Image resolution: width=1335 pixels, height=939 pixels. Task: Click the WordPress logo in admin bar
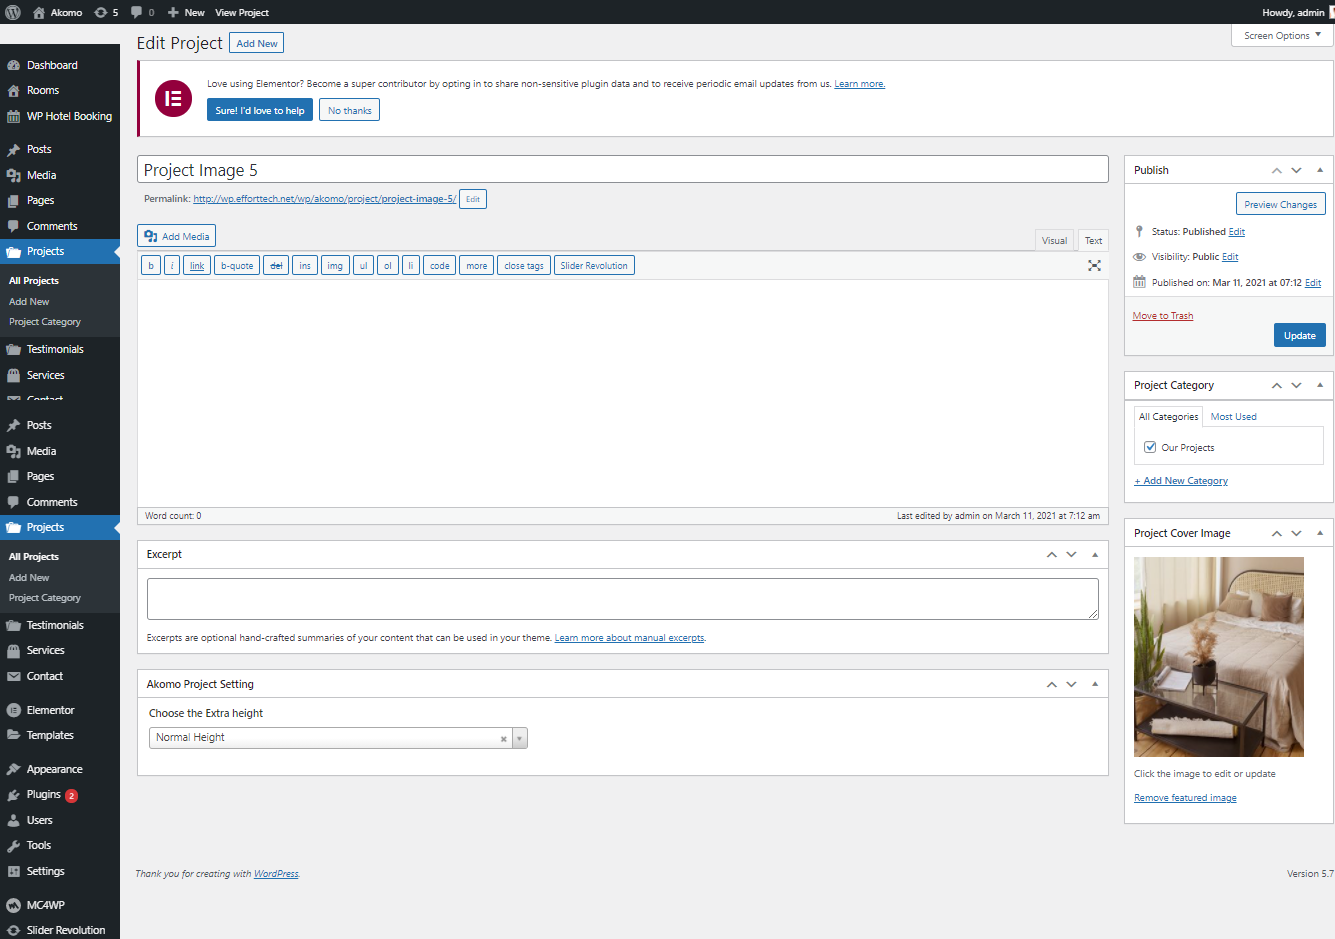point(13,12)
